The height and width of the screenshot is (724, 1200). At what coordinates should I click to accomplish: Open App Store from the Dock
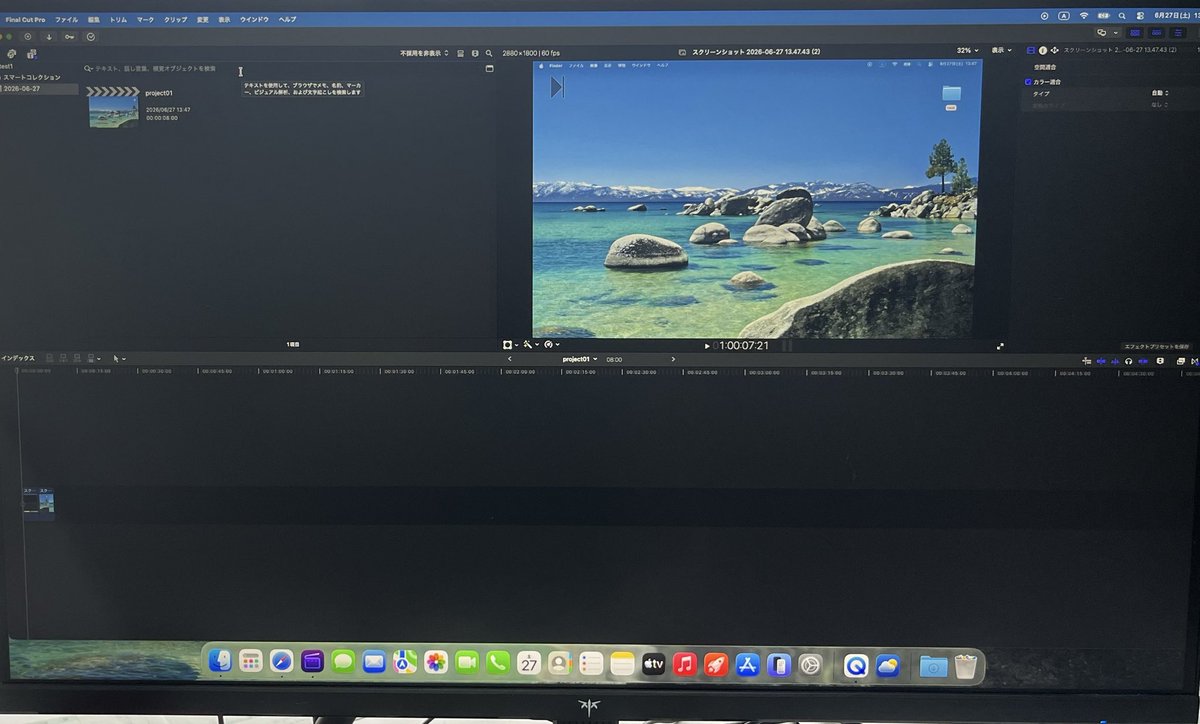click(747, 664)
